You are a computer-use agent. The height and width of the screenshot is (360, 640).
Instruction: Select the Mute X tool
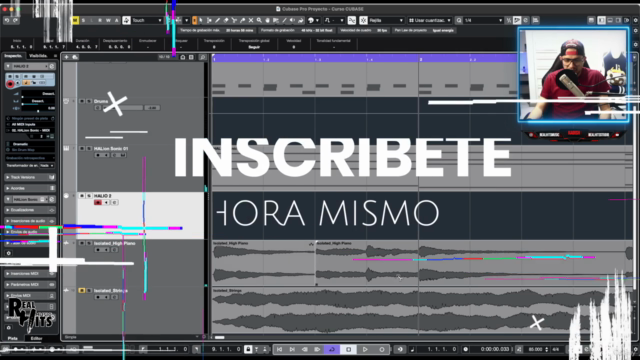251,20
